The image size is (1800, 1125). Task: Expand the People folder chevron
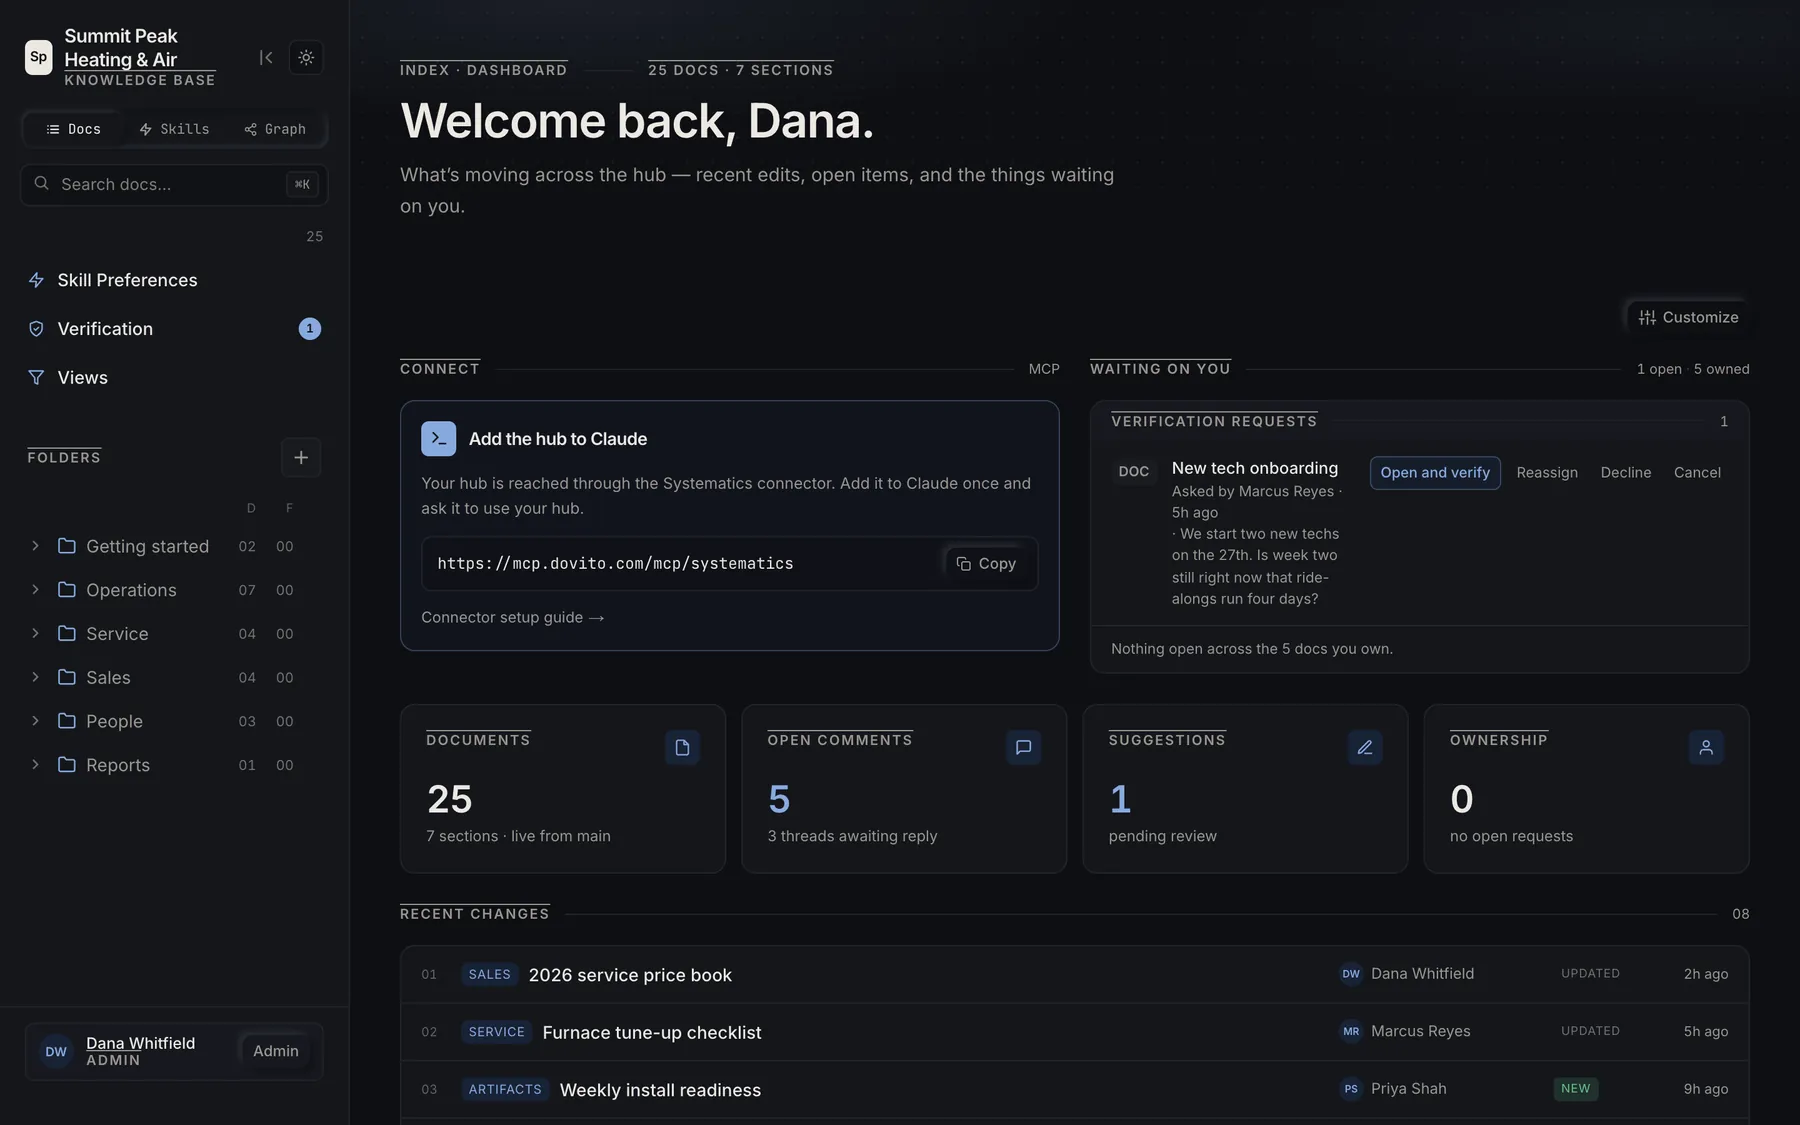click(35, 721)
